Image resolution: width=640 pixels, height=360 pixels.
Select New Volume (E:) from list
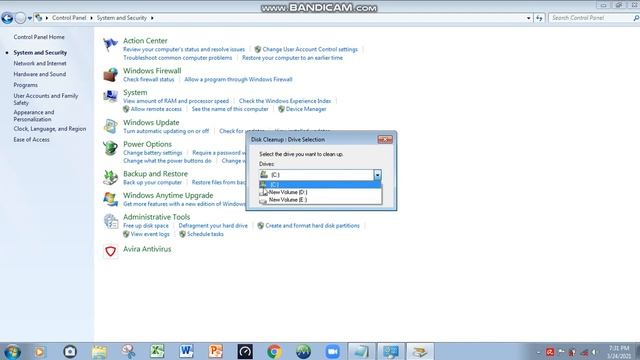point(320,200)
